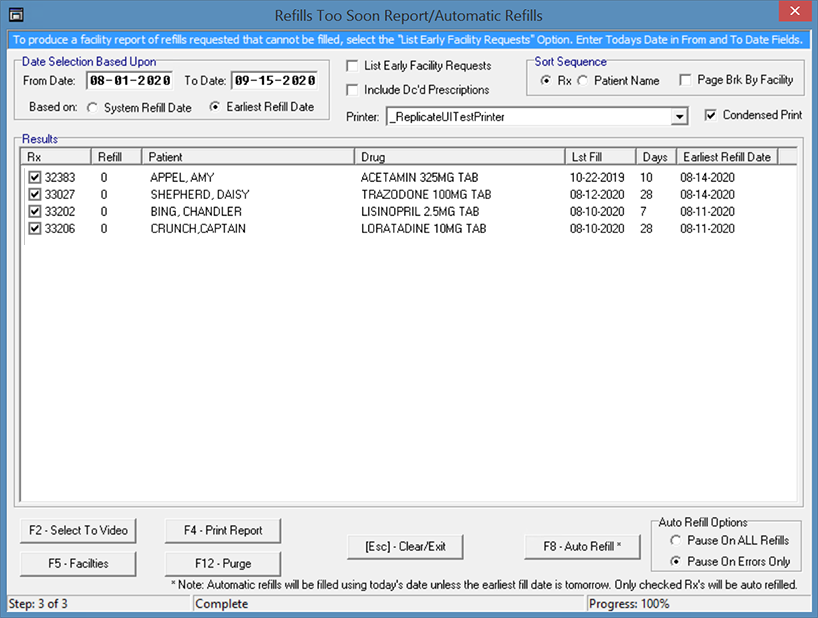This screenshot has width=818, height=618.
Task: Uncheck Rx 32383 row checkbox
Action: [36, 178]
